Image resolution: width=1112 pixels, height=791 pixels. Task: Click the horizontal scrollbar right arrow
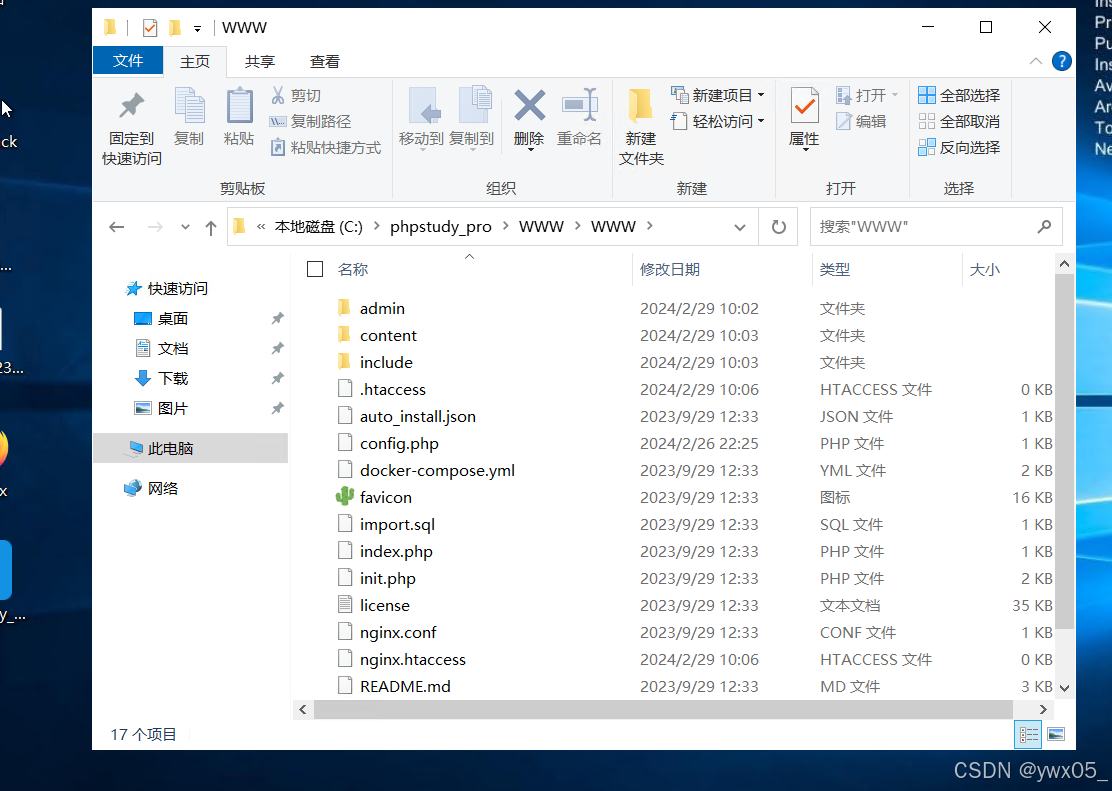[1042, 709]
